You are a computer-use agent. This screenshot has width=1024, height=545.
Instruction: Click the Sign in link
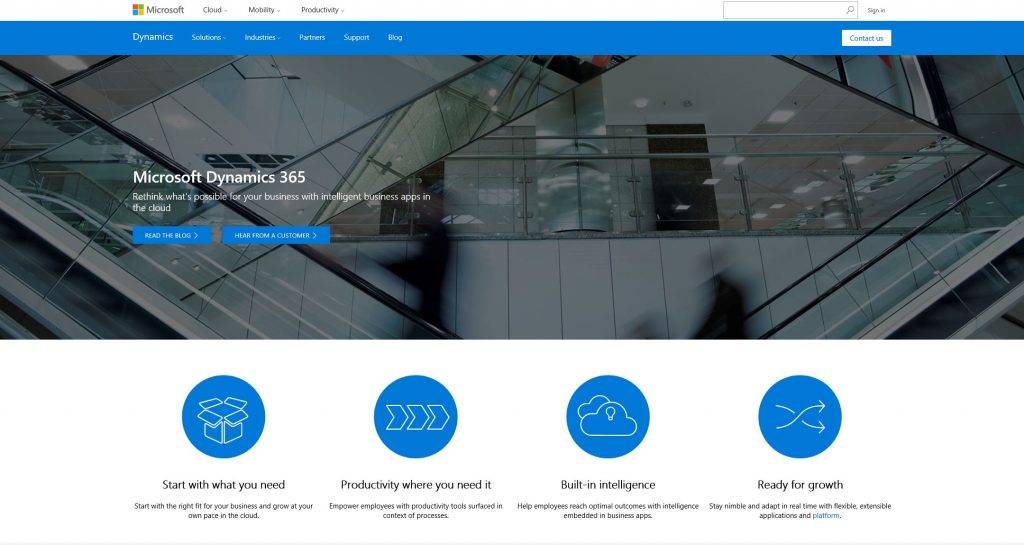pos(876,10)
